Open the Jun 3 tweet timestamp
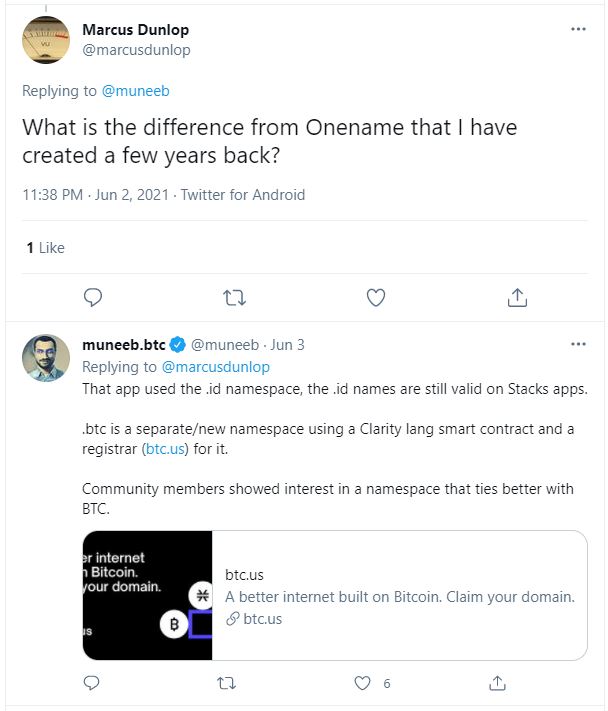This screenshot has height=711, width=608. pyautogui.click(x=287, y=345)
